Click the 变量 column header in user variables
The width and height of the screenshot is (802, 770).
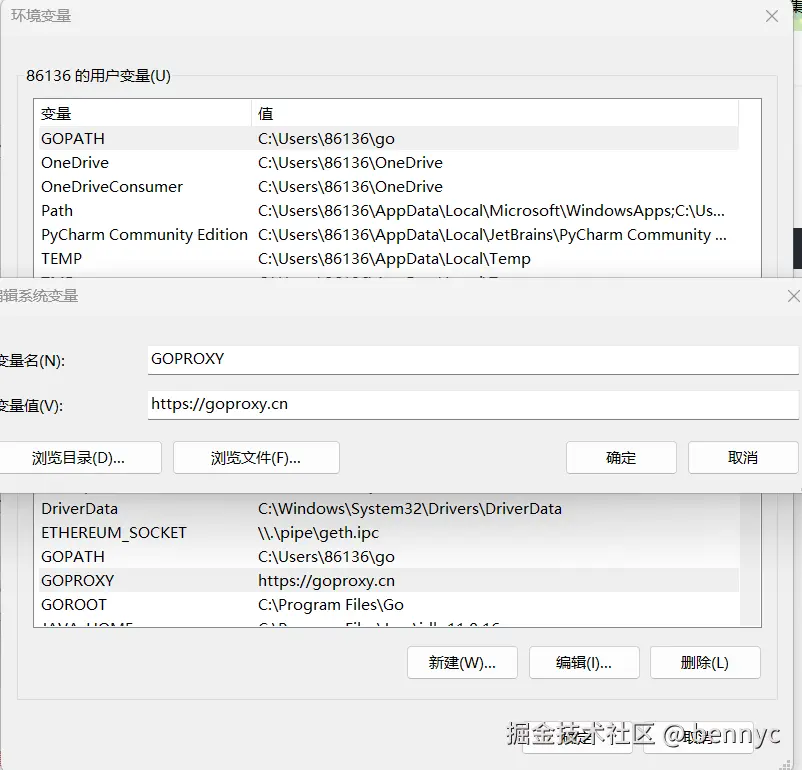coord(145,114)
